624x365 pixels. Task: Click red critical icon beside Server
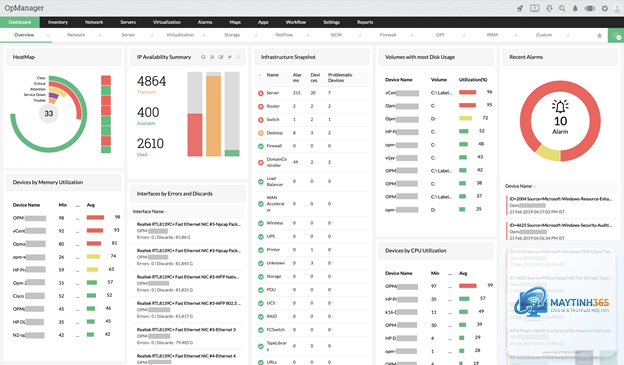261,93
